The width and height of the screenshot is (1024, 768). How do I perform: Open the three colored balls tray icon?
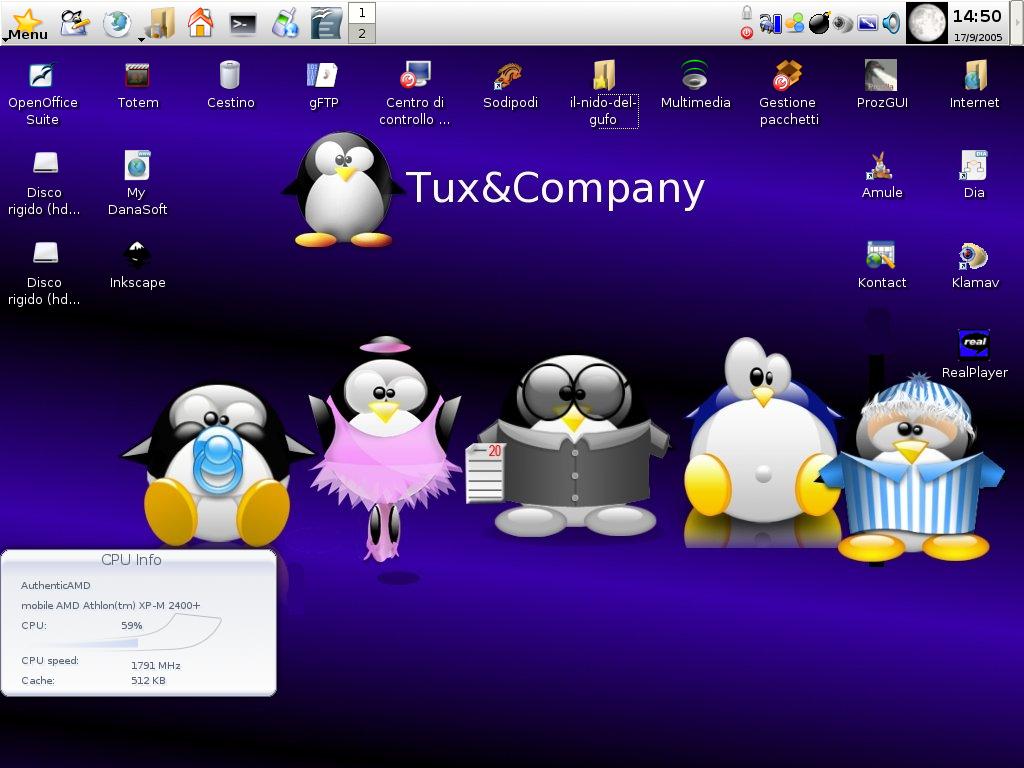795,24
